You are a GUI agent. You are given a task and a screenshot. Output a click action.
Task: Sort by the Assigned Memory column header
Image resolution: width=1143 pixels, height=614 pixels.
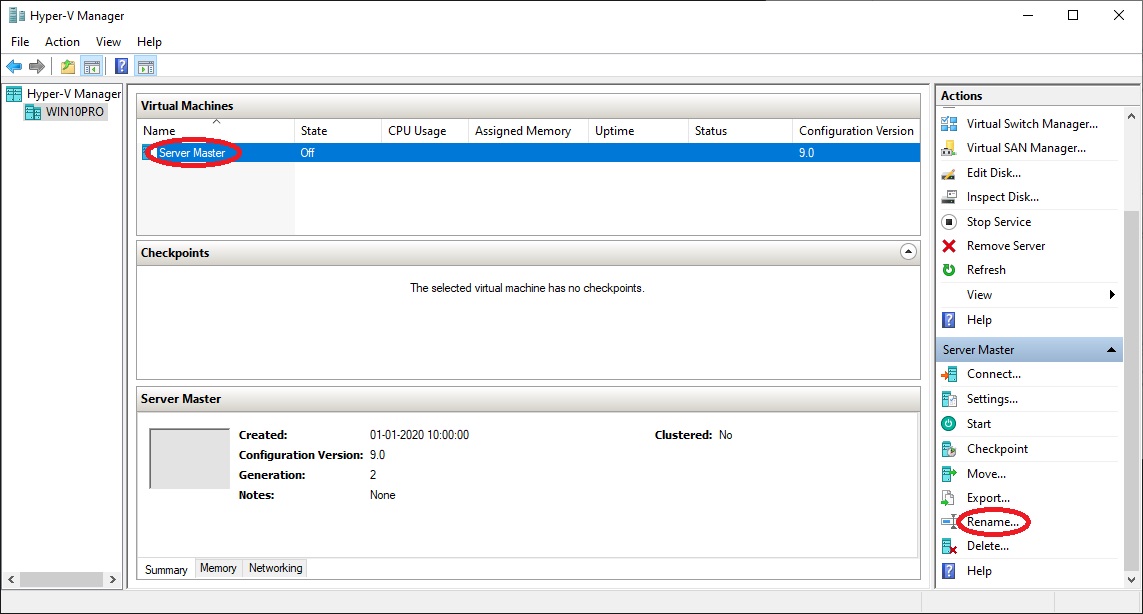(x=528, y=131)
